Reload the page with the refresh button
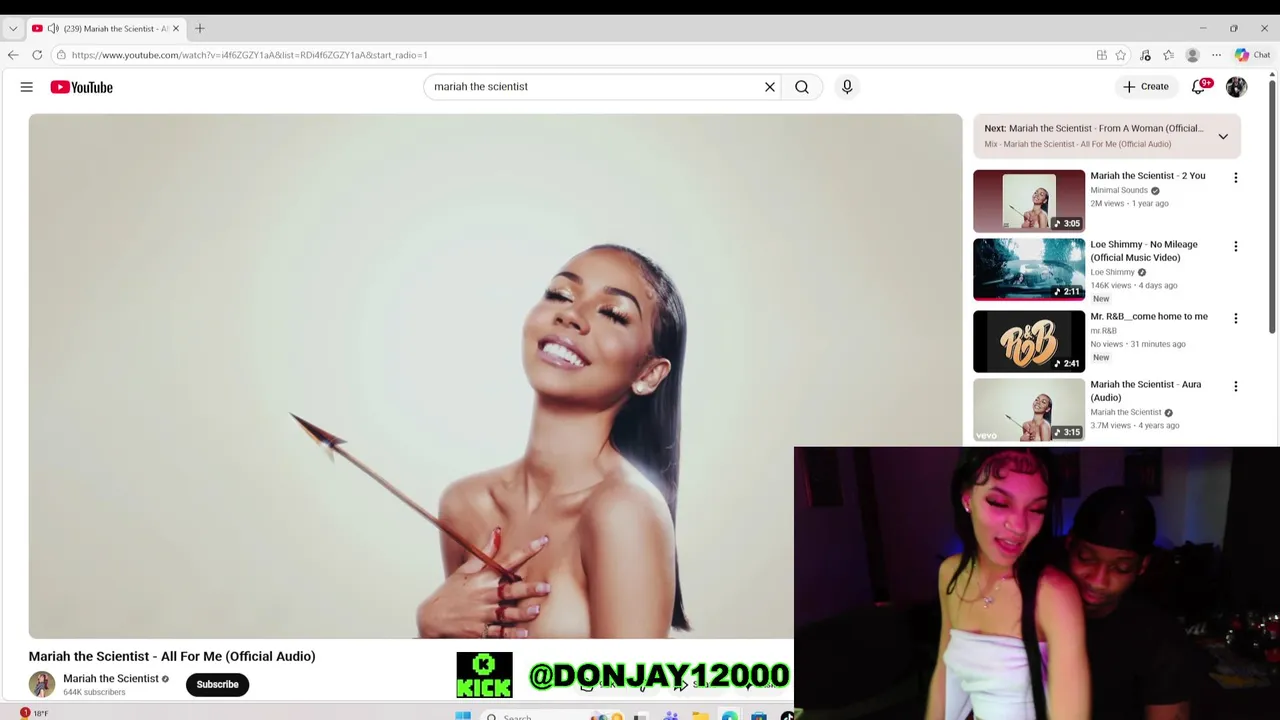1280x720 pixels. (37, 55)
